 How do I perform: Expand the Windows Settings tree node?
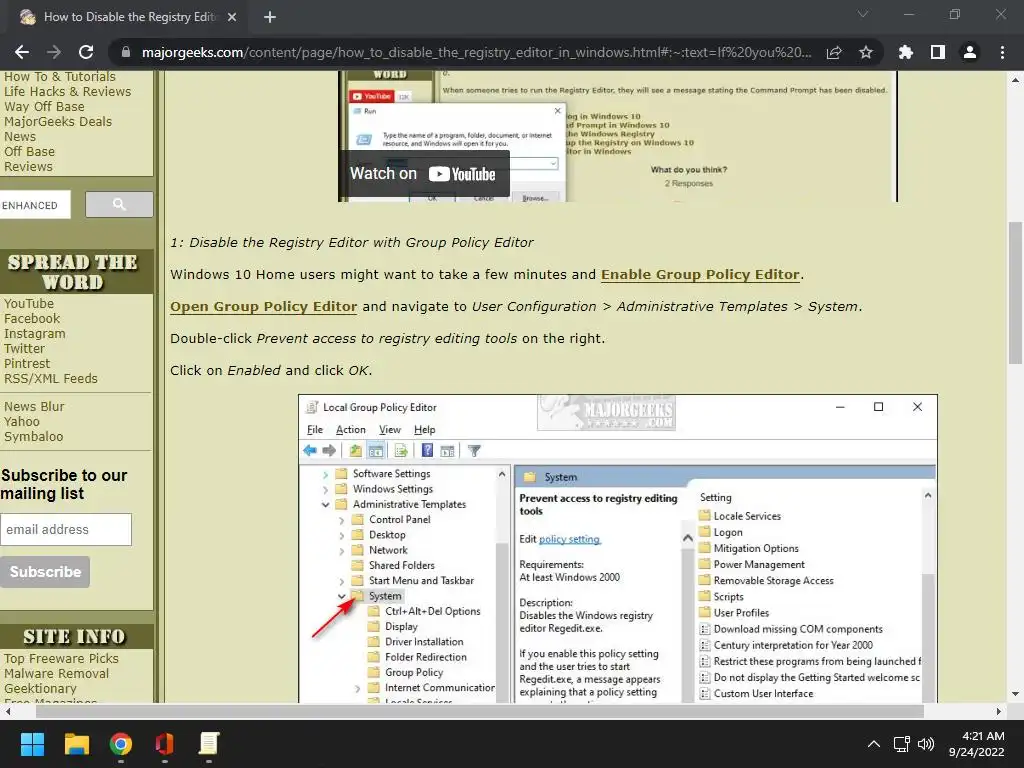pyautogui.click(x=325, y=489)
